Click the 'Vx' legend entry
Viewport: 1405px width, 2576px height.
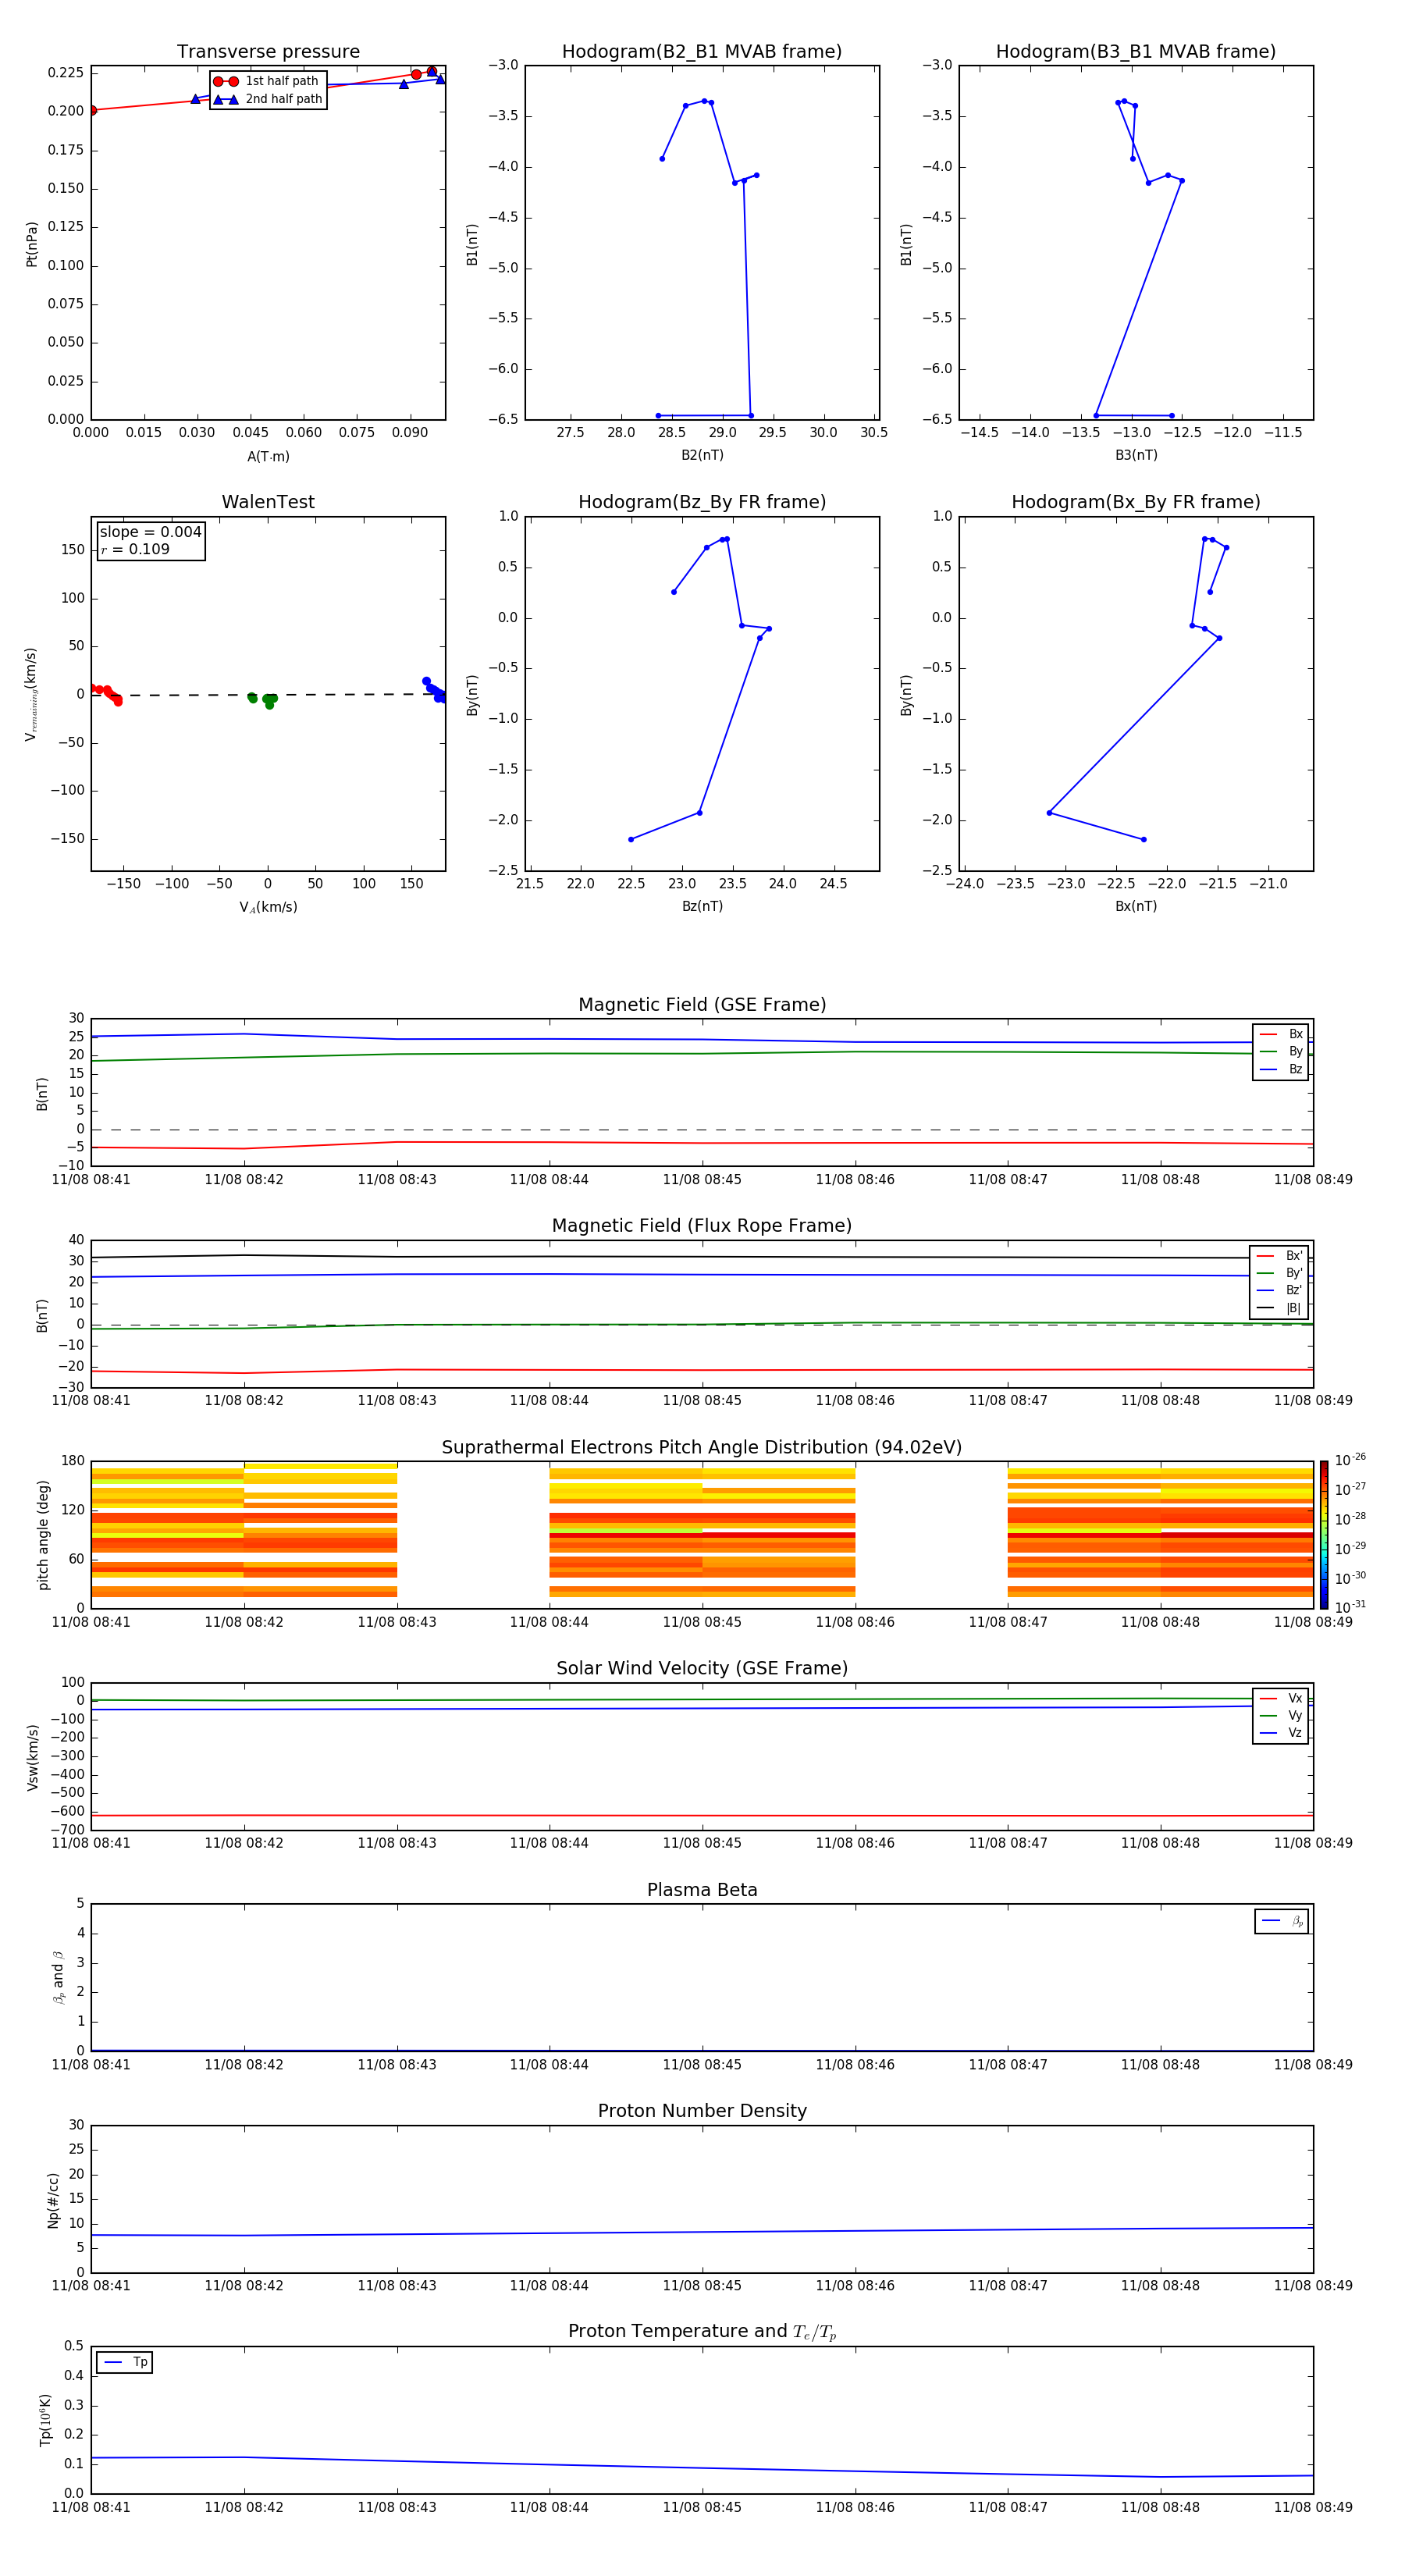click(x=1281, y=1698)
